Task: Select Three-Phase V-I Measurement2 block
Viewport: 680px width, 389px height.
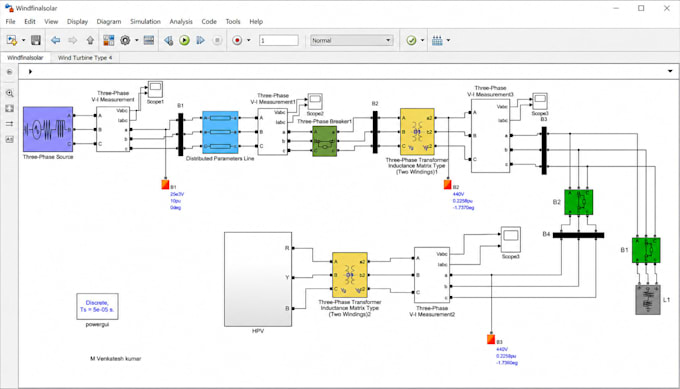Action: click(432, 275)
